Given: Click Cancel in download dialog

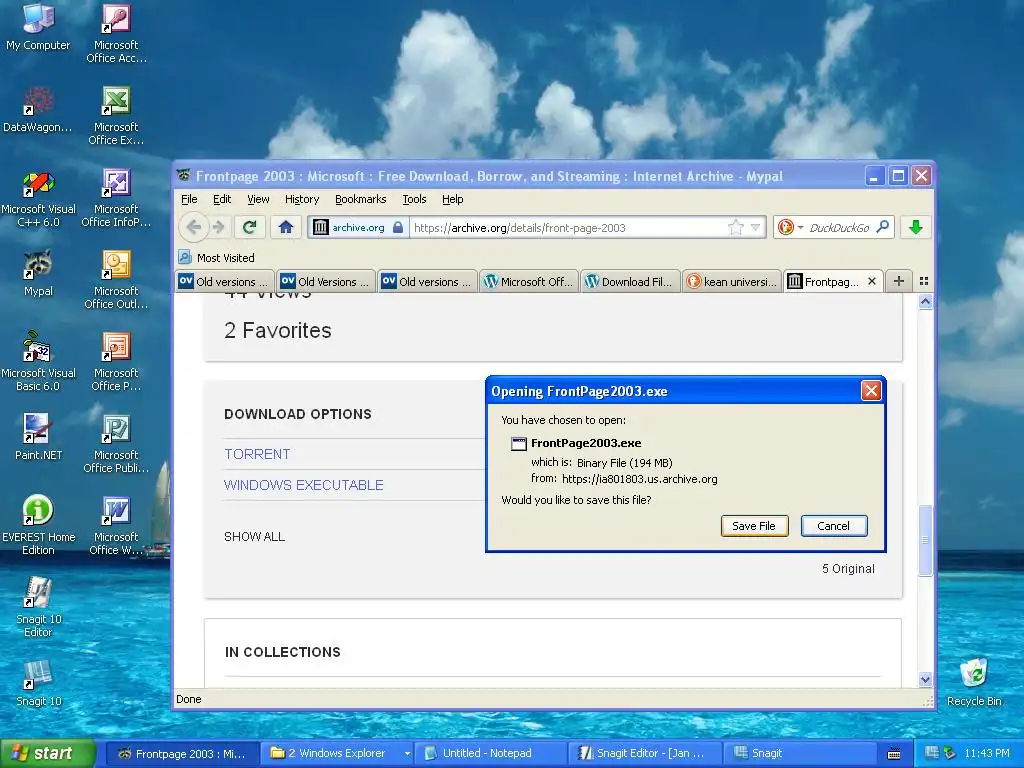Looking at the screenshot, I should click(834, 526).
